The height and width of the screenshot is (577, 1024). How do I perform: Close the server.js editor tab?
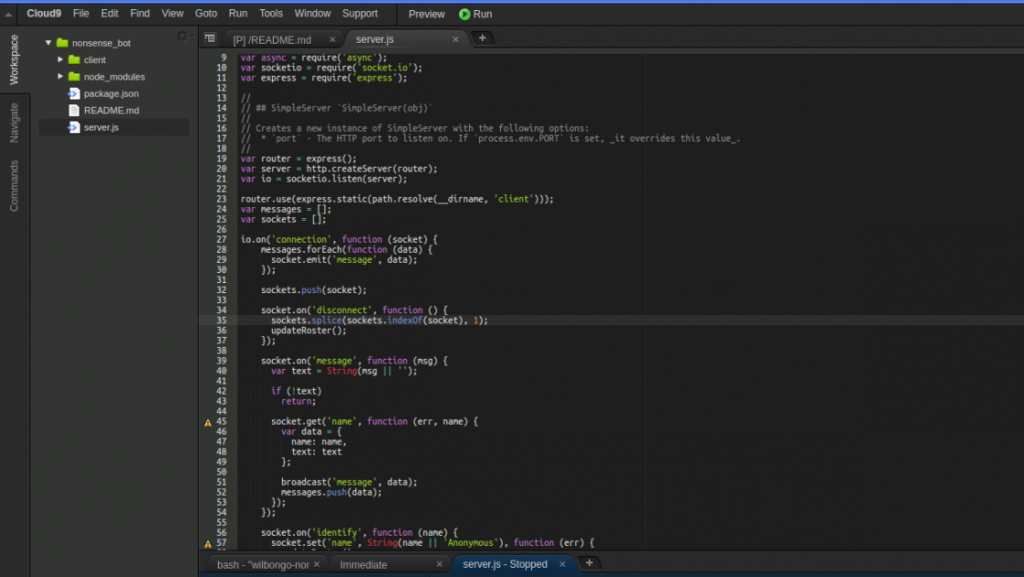[455, 40]
